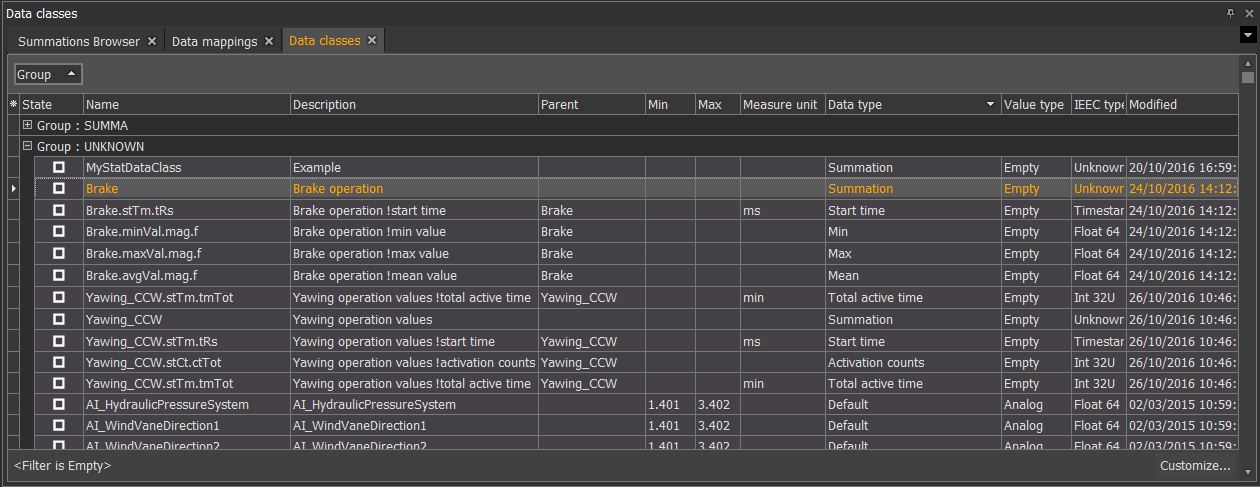Select 'Yawing operation values !activation counts' cell
Screen dimensions: 1260x487
(414, 362)
